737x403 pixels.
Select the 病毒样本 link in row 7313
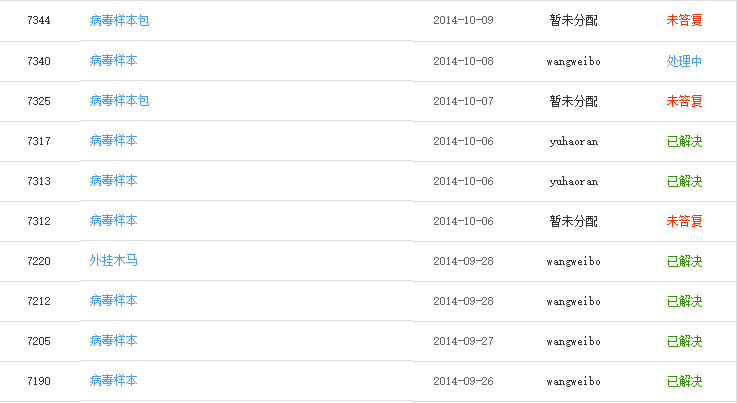tap(113, 180)
